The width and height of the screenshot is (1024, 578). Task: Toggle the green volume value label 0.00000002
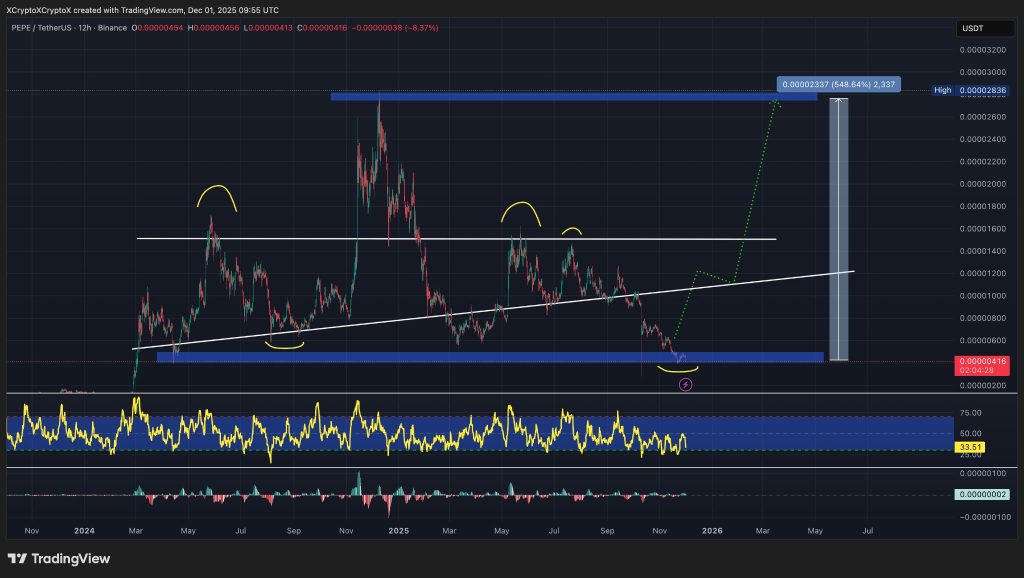click(981, 493)
